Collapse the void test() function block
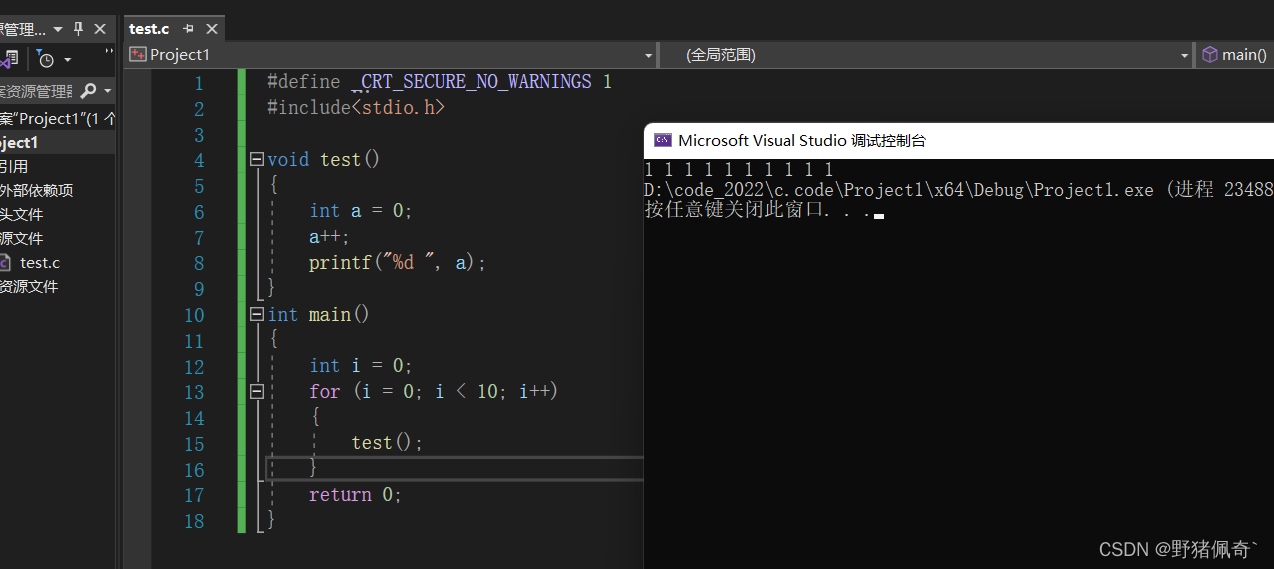Screen dimensions: 1274x569 coord(257,159)
